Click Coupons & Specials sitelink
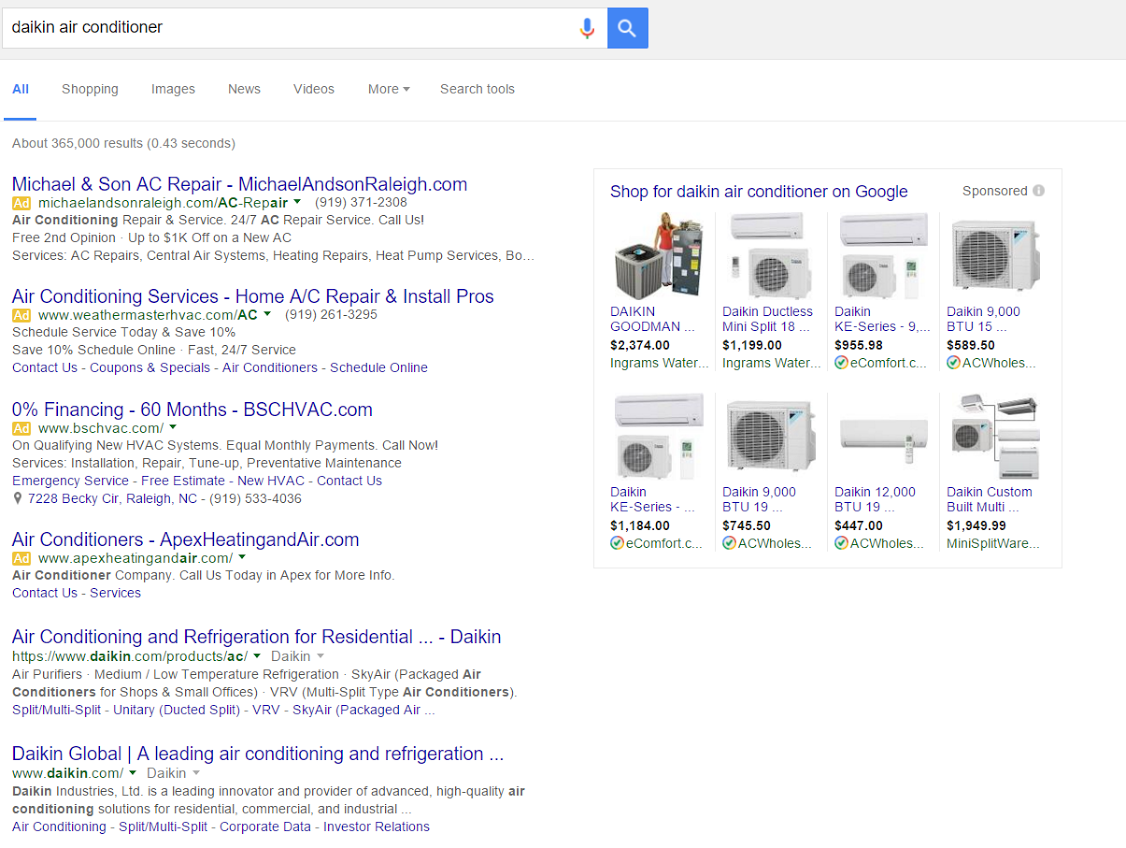1126x848 pixels. [x=150, y=368]
